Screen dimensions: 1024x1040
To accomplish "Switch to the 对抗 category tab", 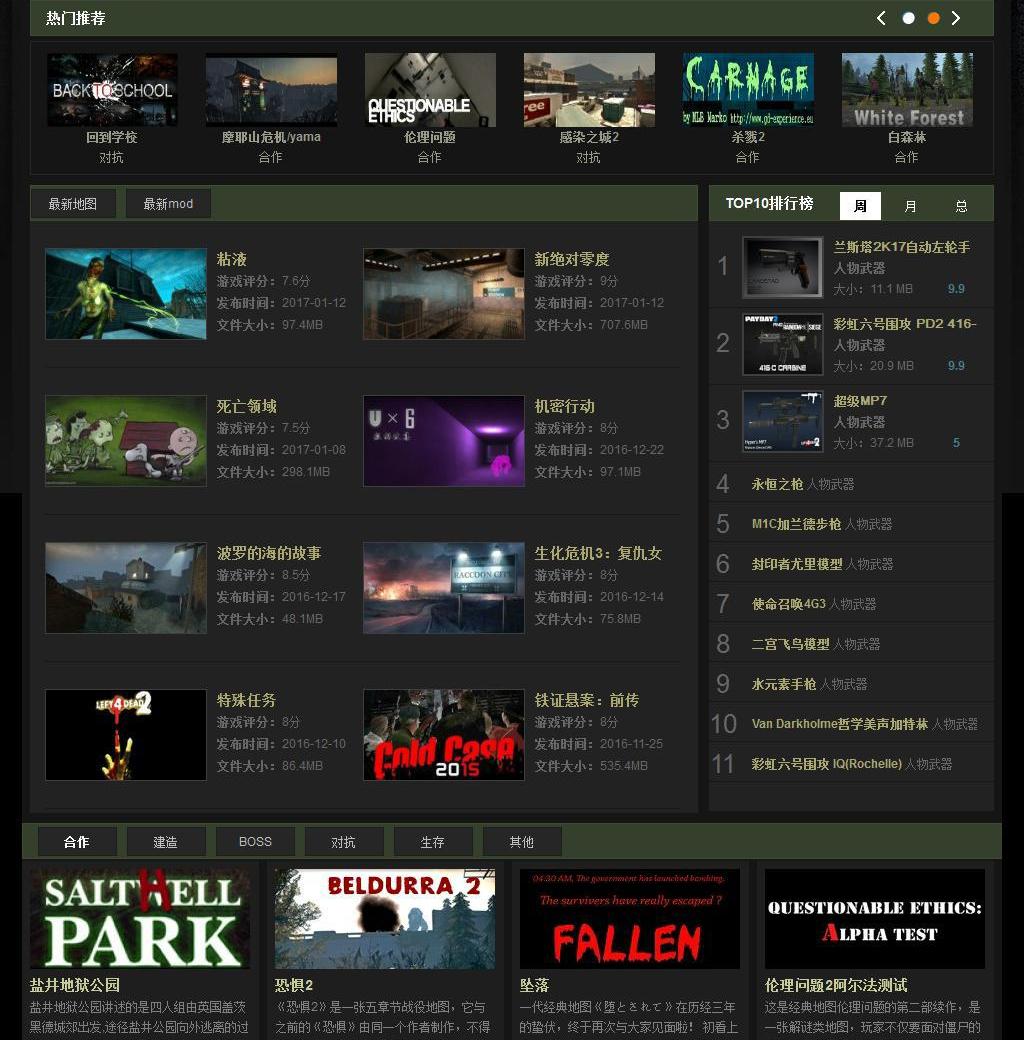I will coord(343,842).
